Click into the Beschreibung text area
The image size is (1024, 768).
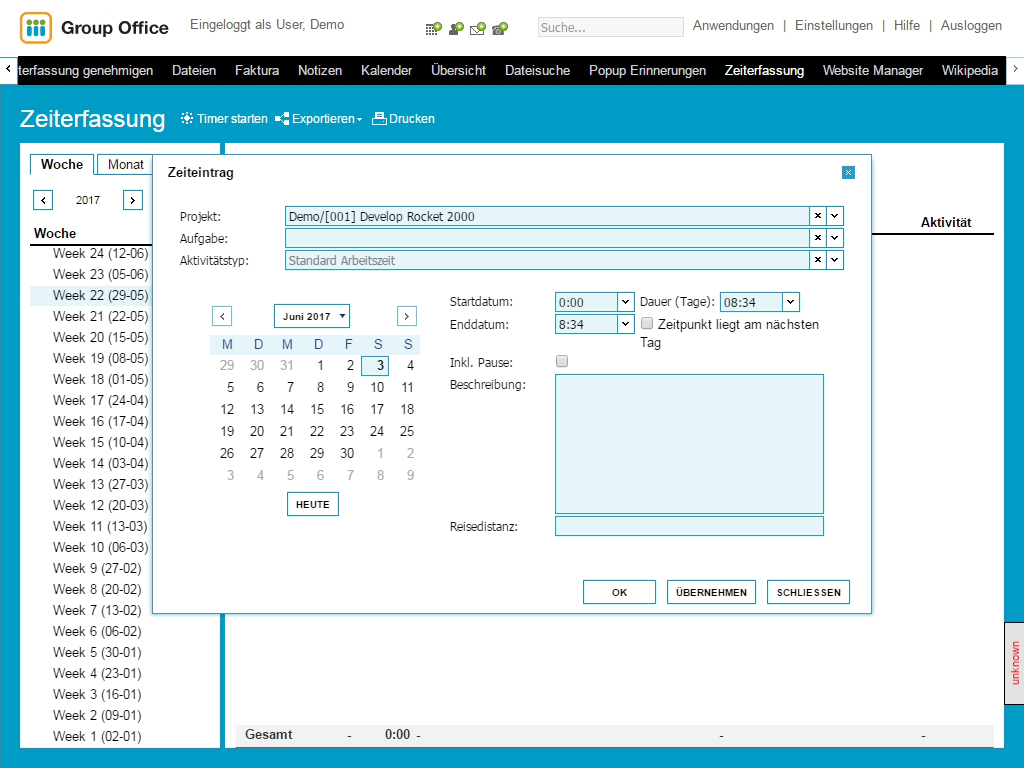point(689,443)
